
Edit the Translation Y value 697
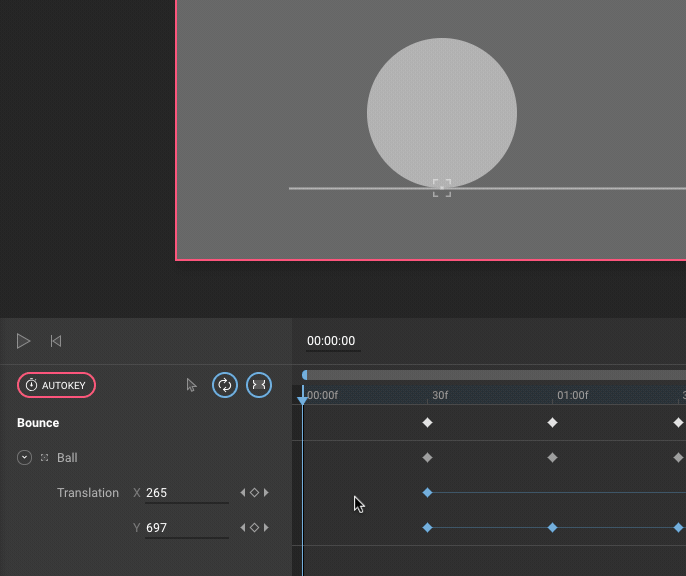click(x=187, y=528)
